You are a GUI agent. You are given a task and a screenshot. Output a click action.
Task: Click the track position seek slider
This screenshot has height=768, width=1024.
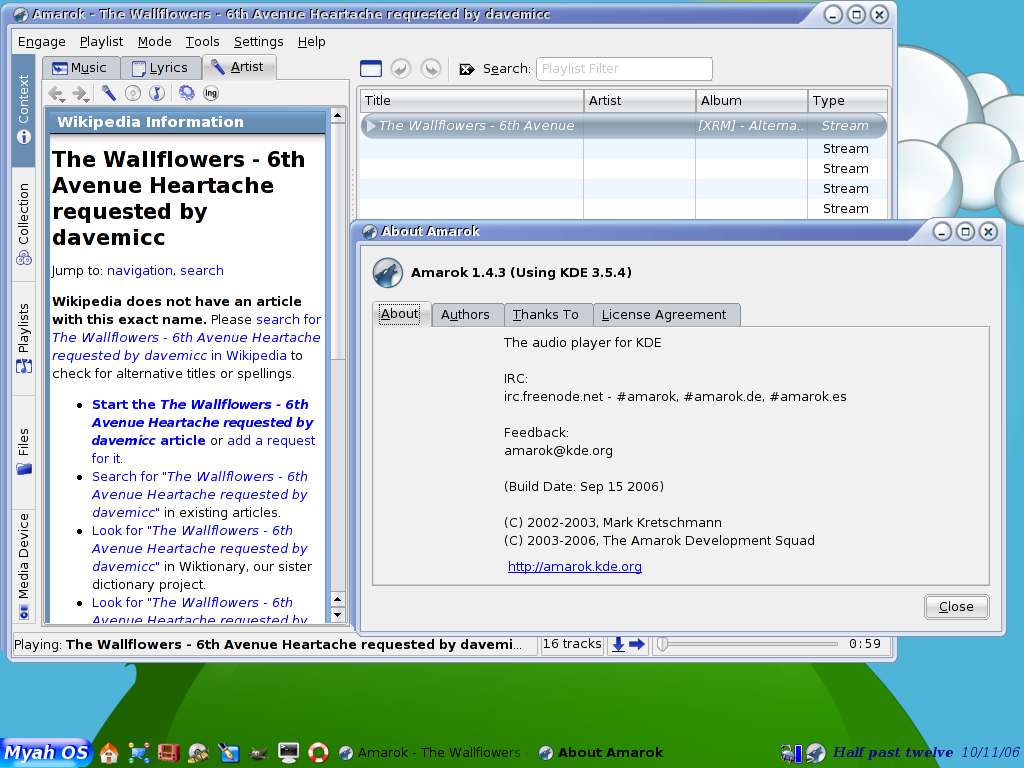point(747,645)
